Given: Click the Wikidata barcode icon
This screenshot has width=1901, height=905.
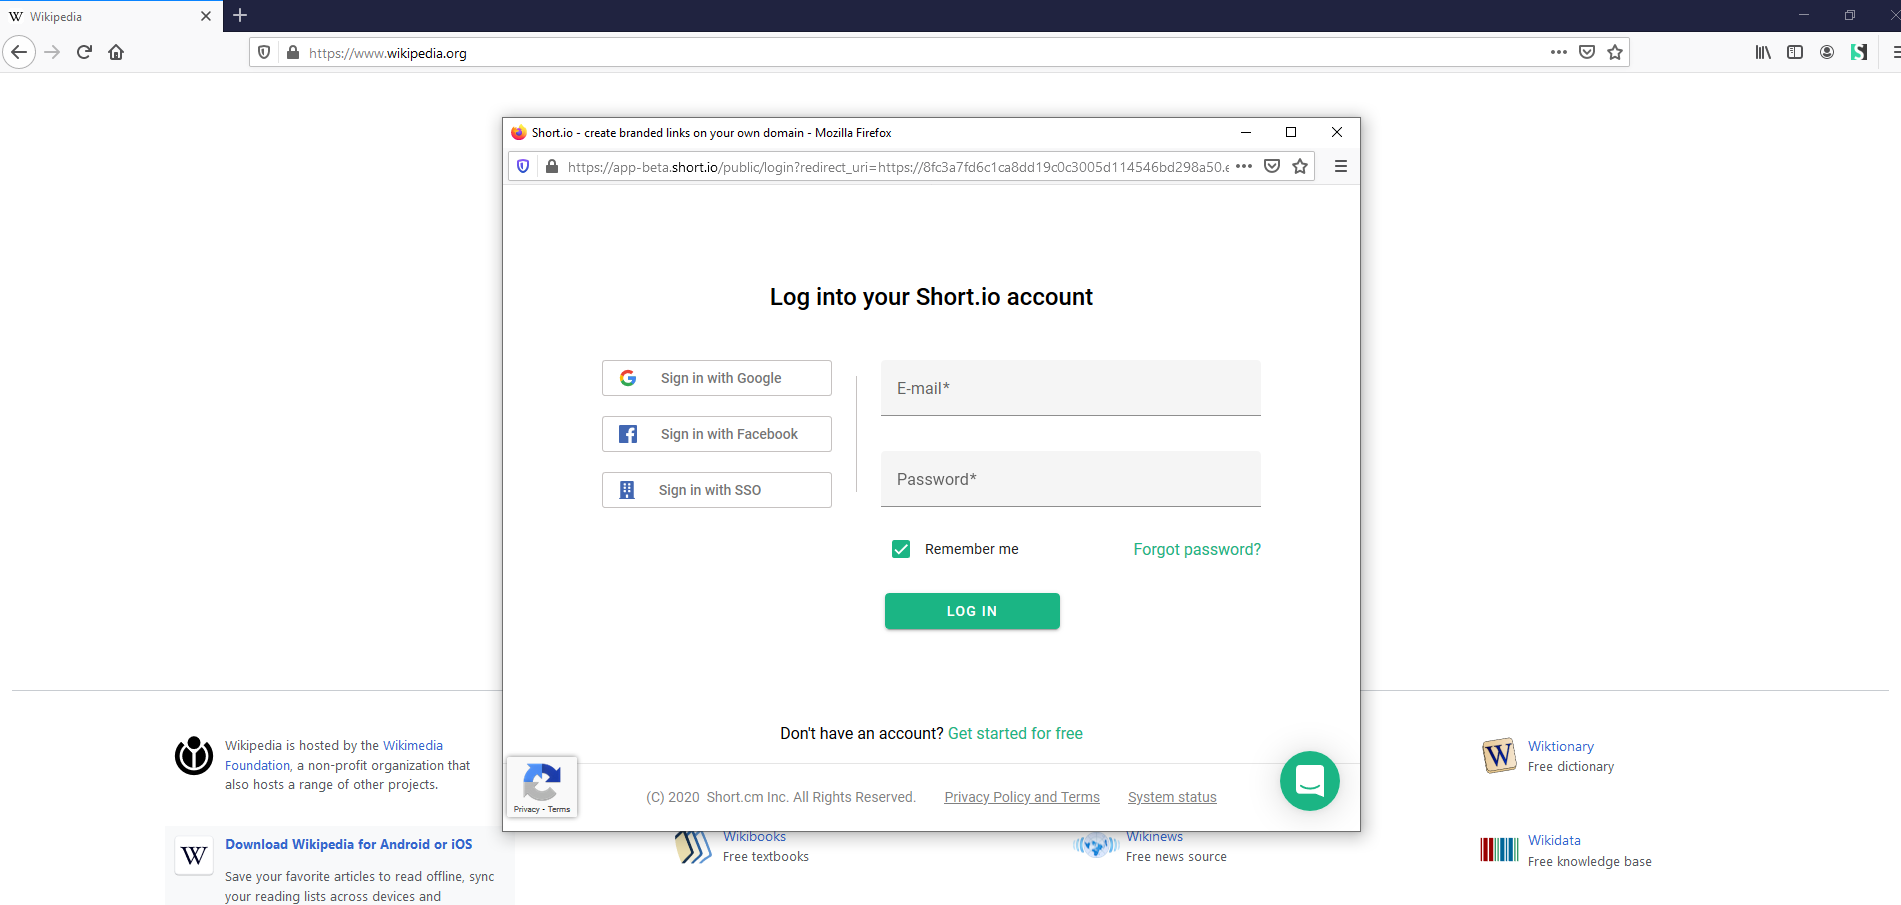Looking at the screenshot, I should [x=1498, y=848].
